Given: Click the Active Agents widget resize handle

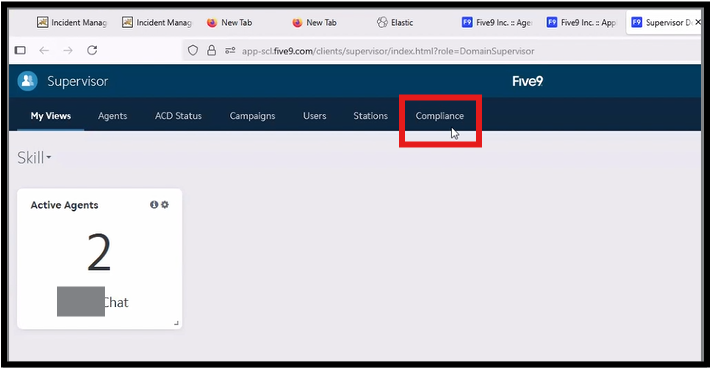Looking at the screenshot, I should (x=176, y=323).
